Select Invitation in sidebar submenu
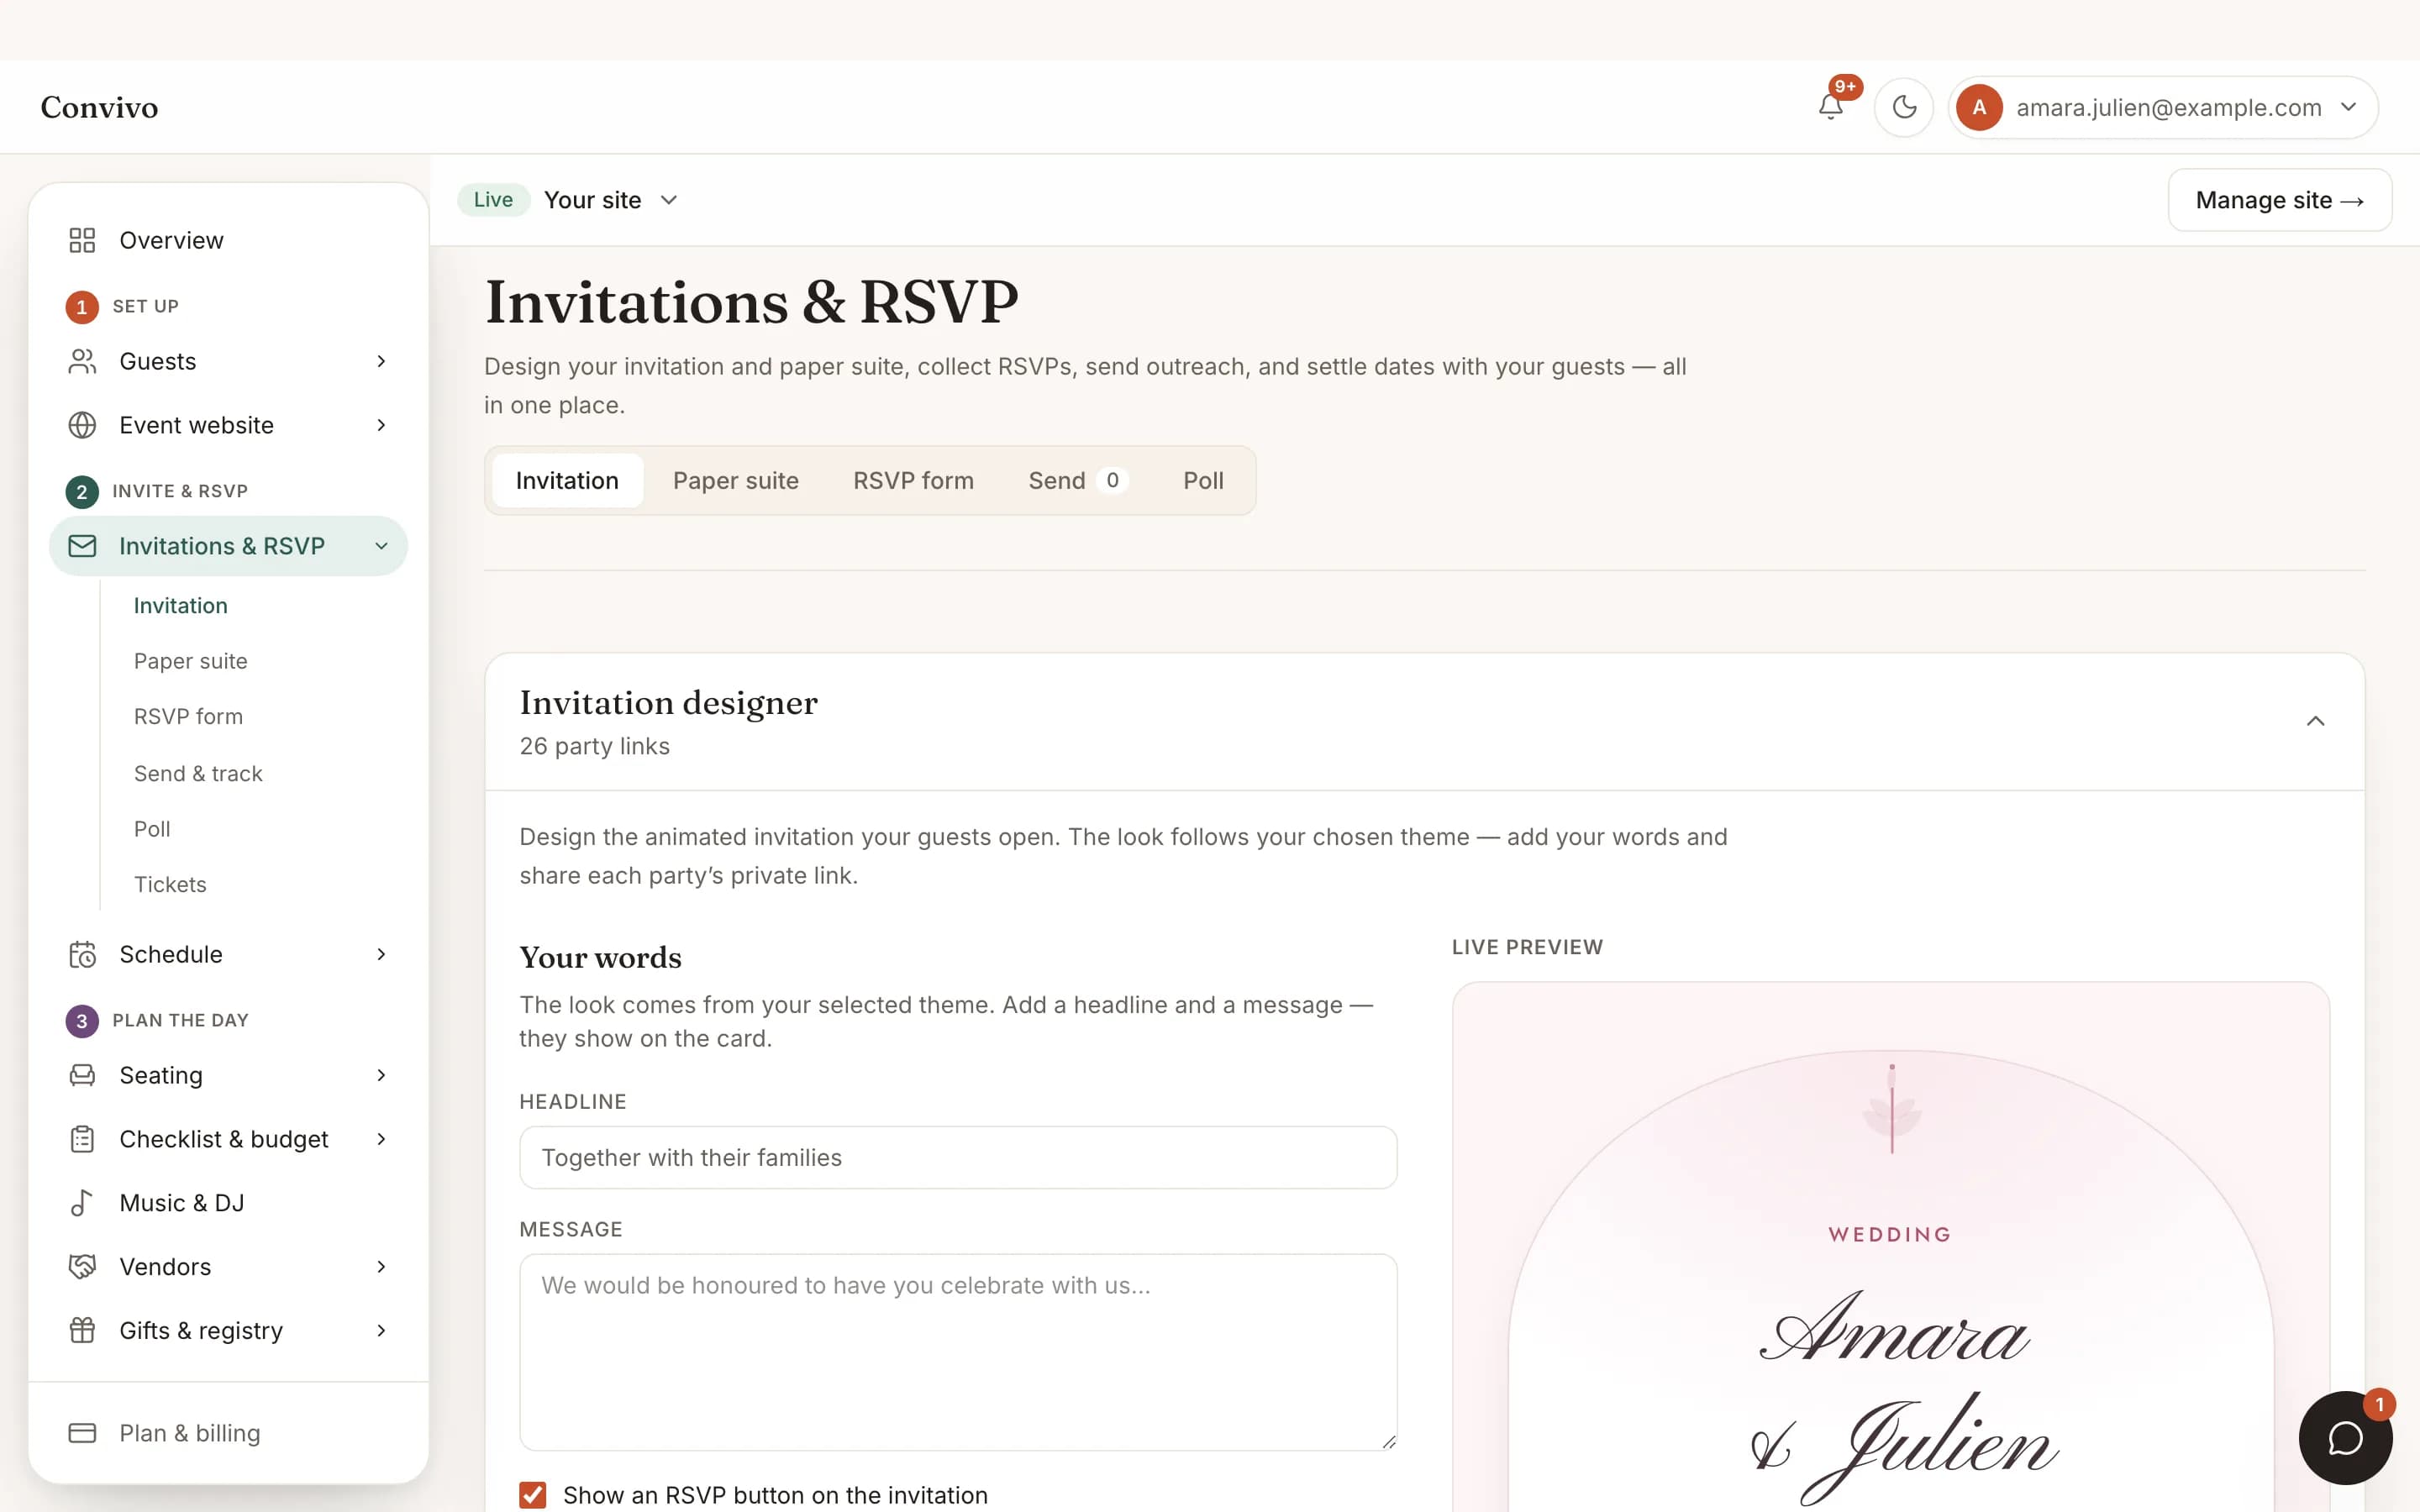The height and width of the screenshot is (1512, 2420). pos(181,605)
